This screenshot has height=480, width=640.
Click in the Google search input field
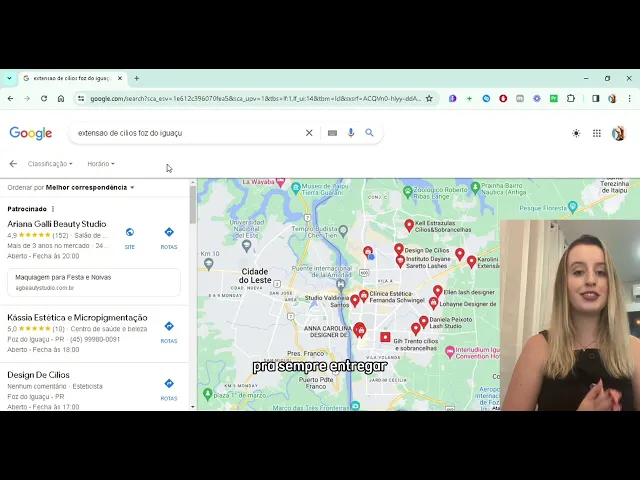coord(188,133)
